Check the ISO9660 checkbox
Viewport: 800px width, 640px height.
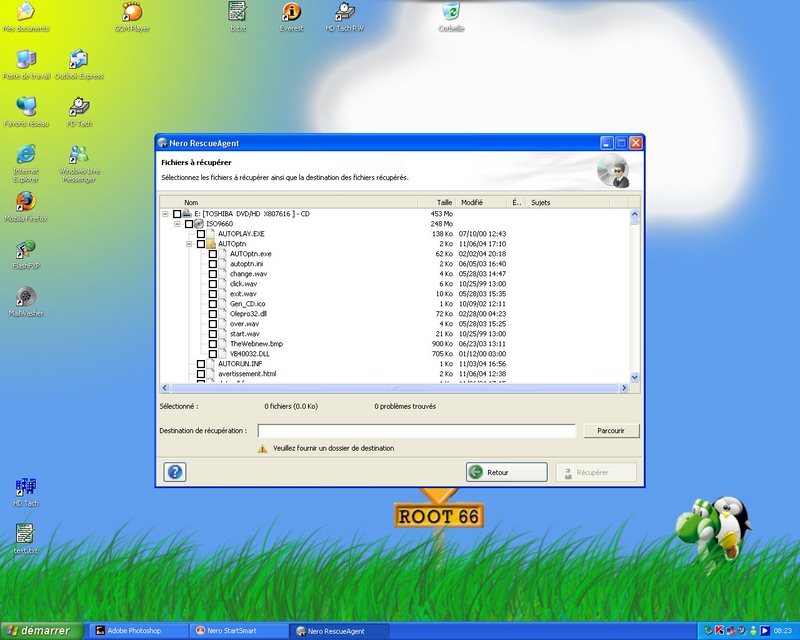[189, 224]
